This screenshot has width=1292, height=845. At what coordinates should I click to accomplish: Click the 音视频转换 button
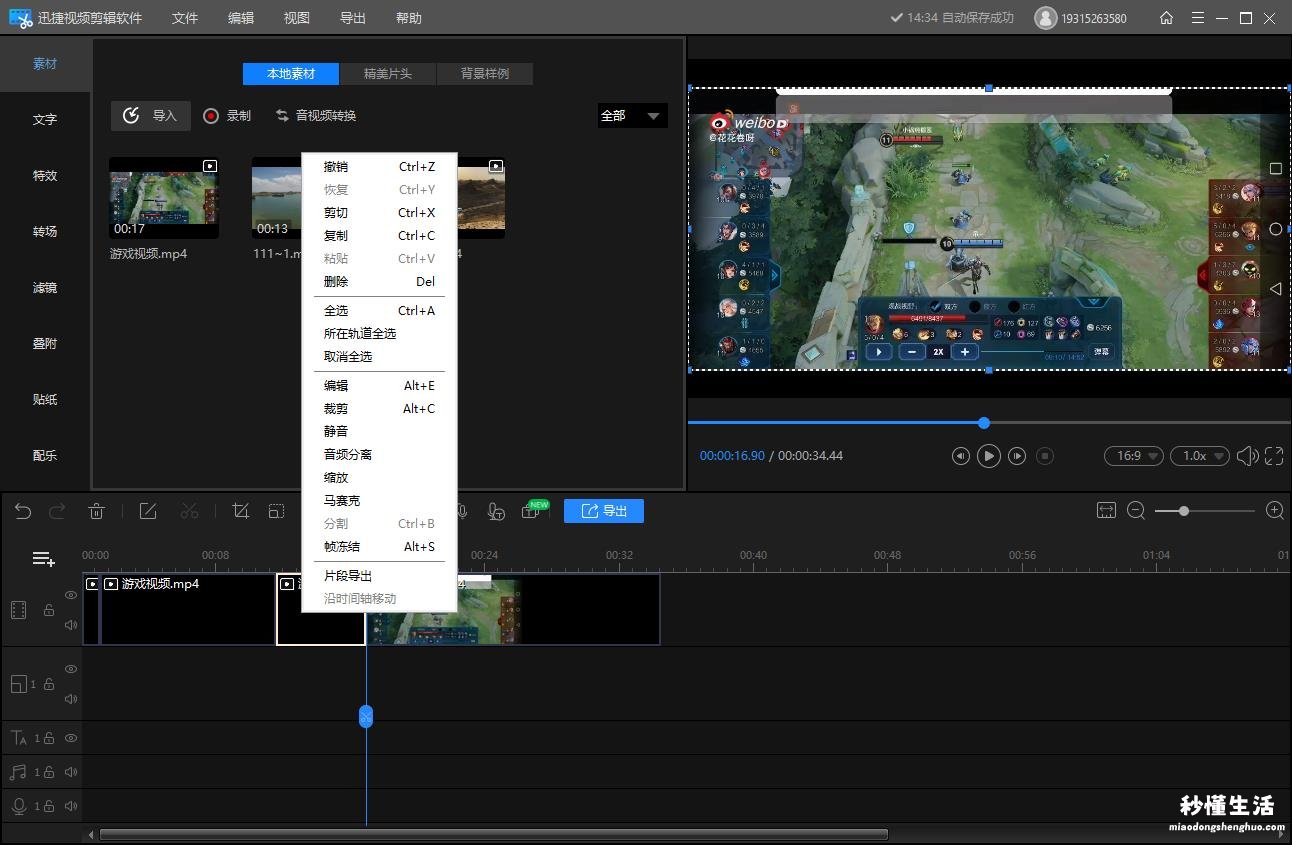(316, 116)
